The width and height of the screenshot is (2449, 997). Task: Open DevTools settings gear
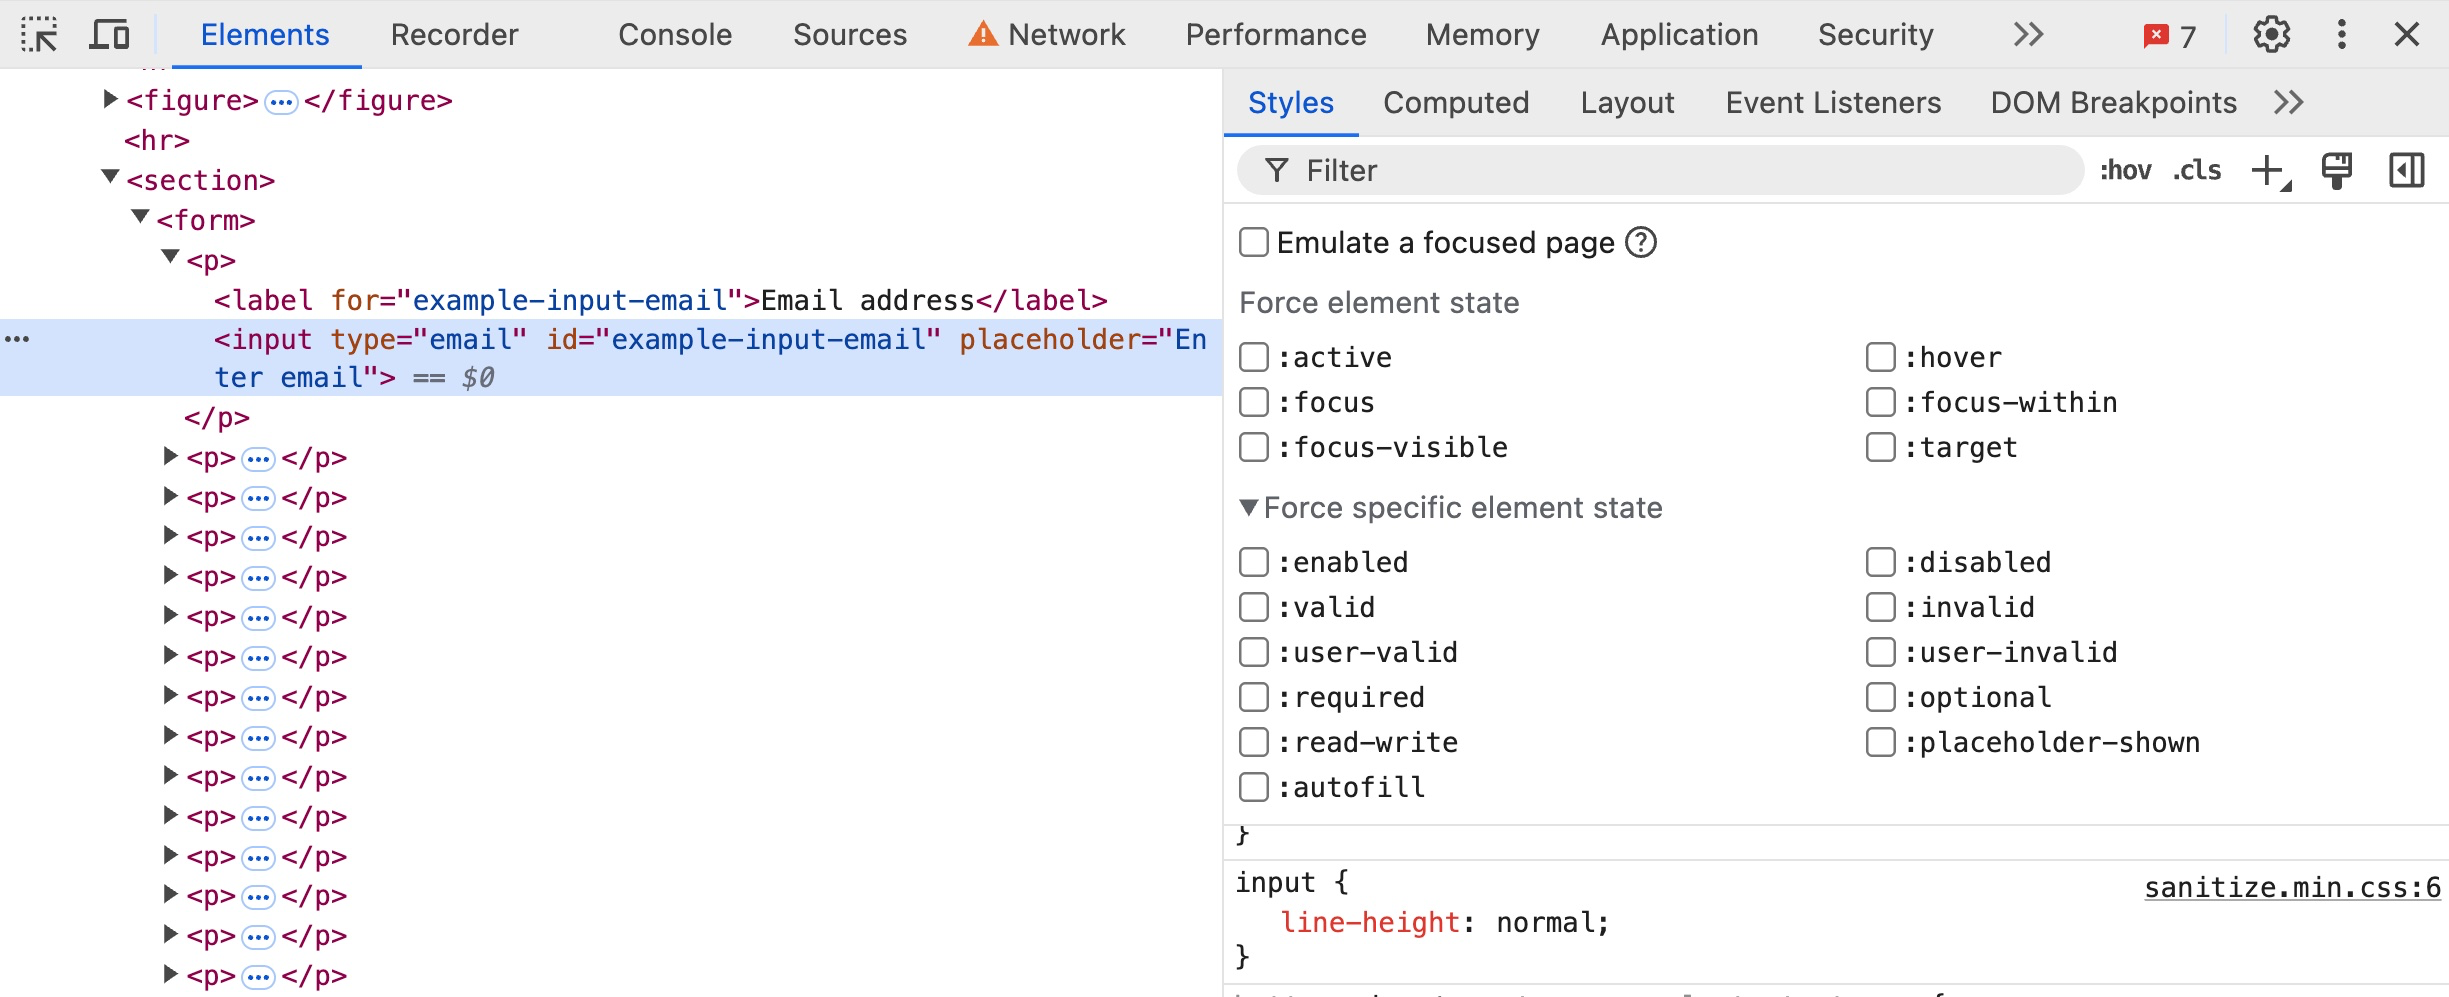point(2271,35)
